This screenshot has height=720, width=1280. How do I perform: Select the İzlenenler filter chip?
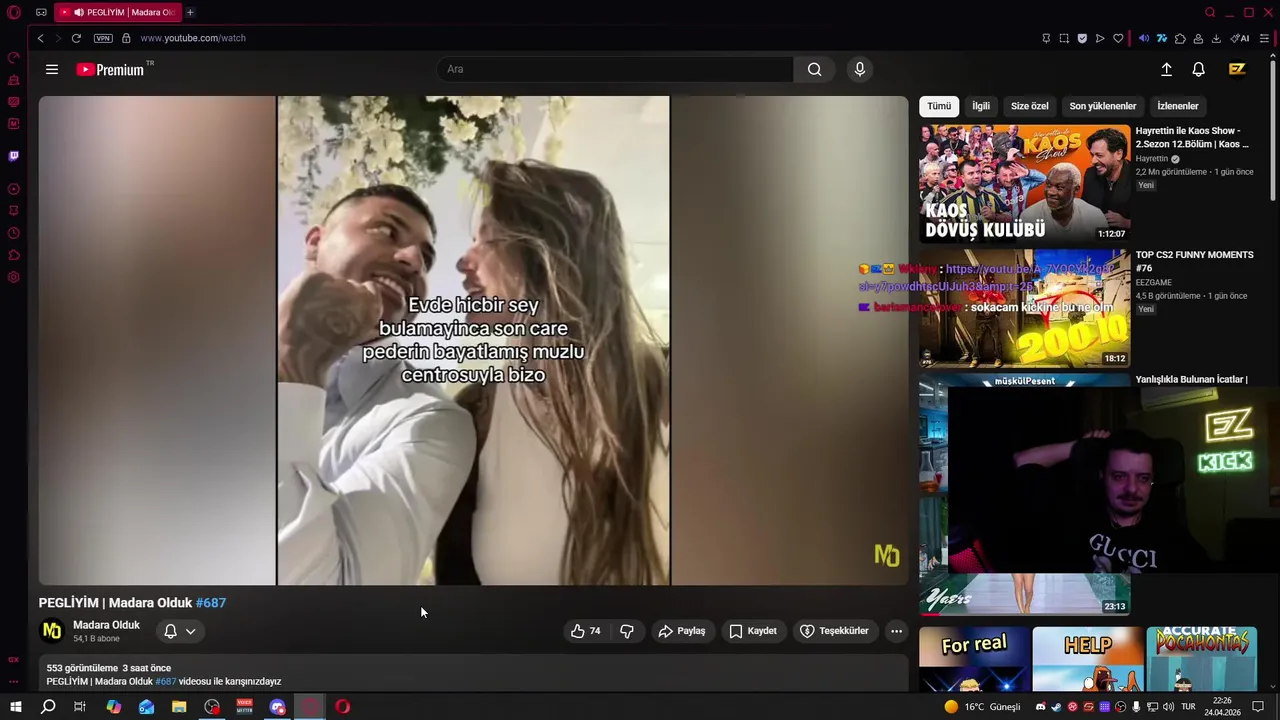coord(1177,106)
